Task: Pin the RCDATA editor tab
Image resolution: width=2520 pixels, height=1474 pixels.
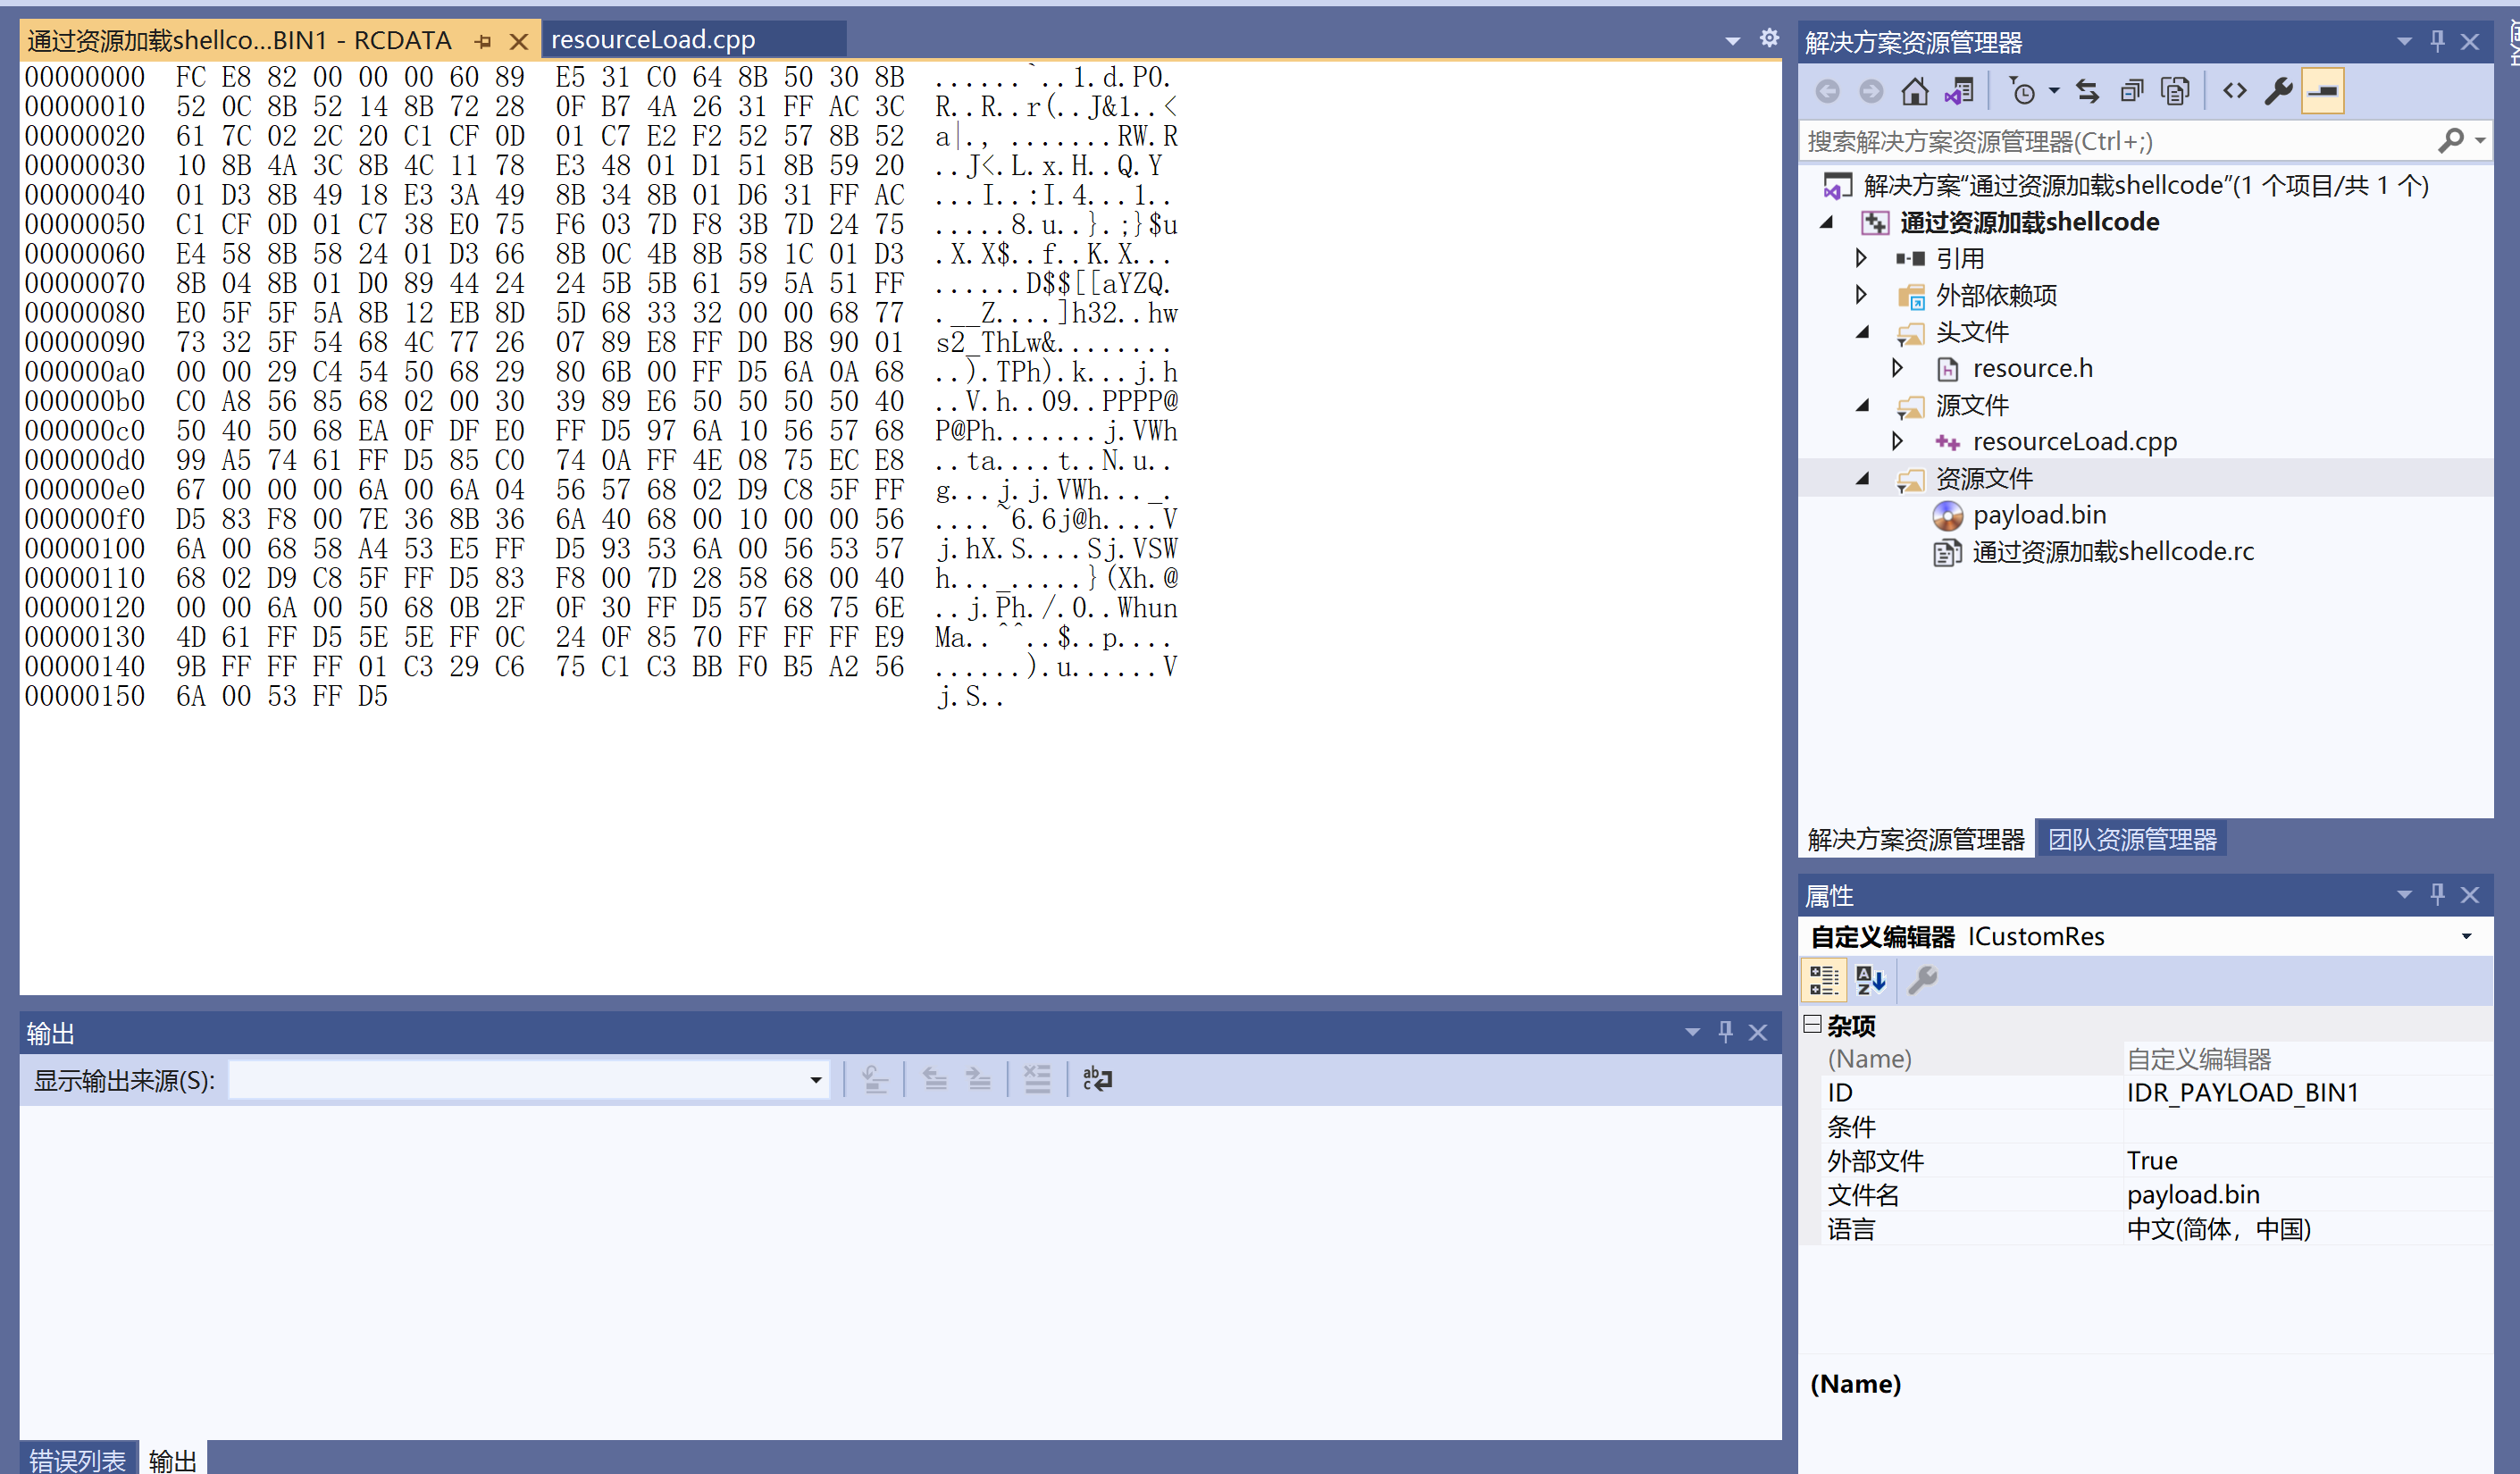Action: (x=483, y=41)
